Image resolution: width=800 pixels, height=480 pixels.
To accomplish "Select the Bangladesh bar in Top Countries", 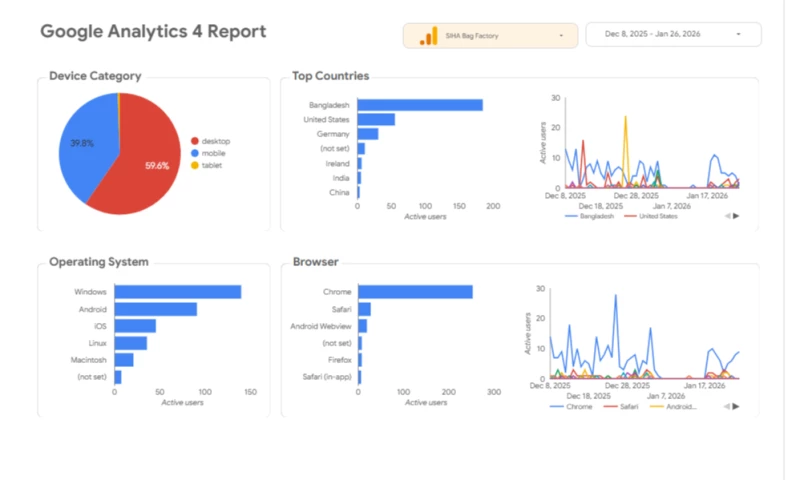I will (x=420, y=105).
